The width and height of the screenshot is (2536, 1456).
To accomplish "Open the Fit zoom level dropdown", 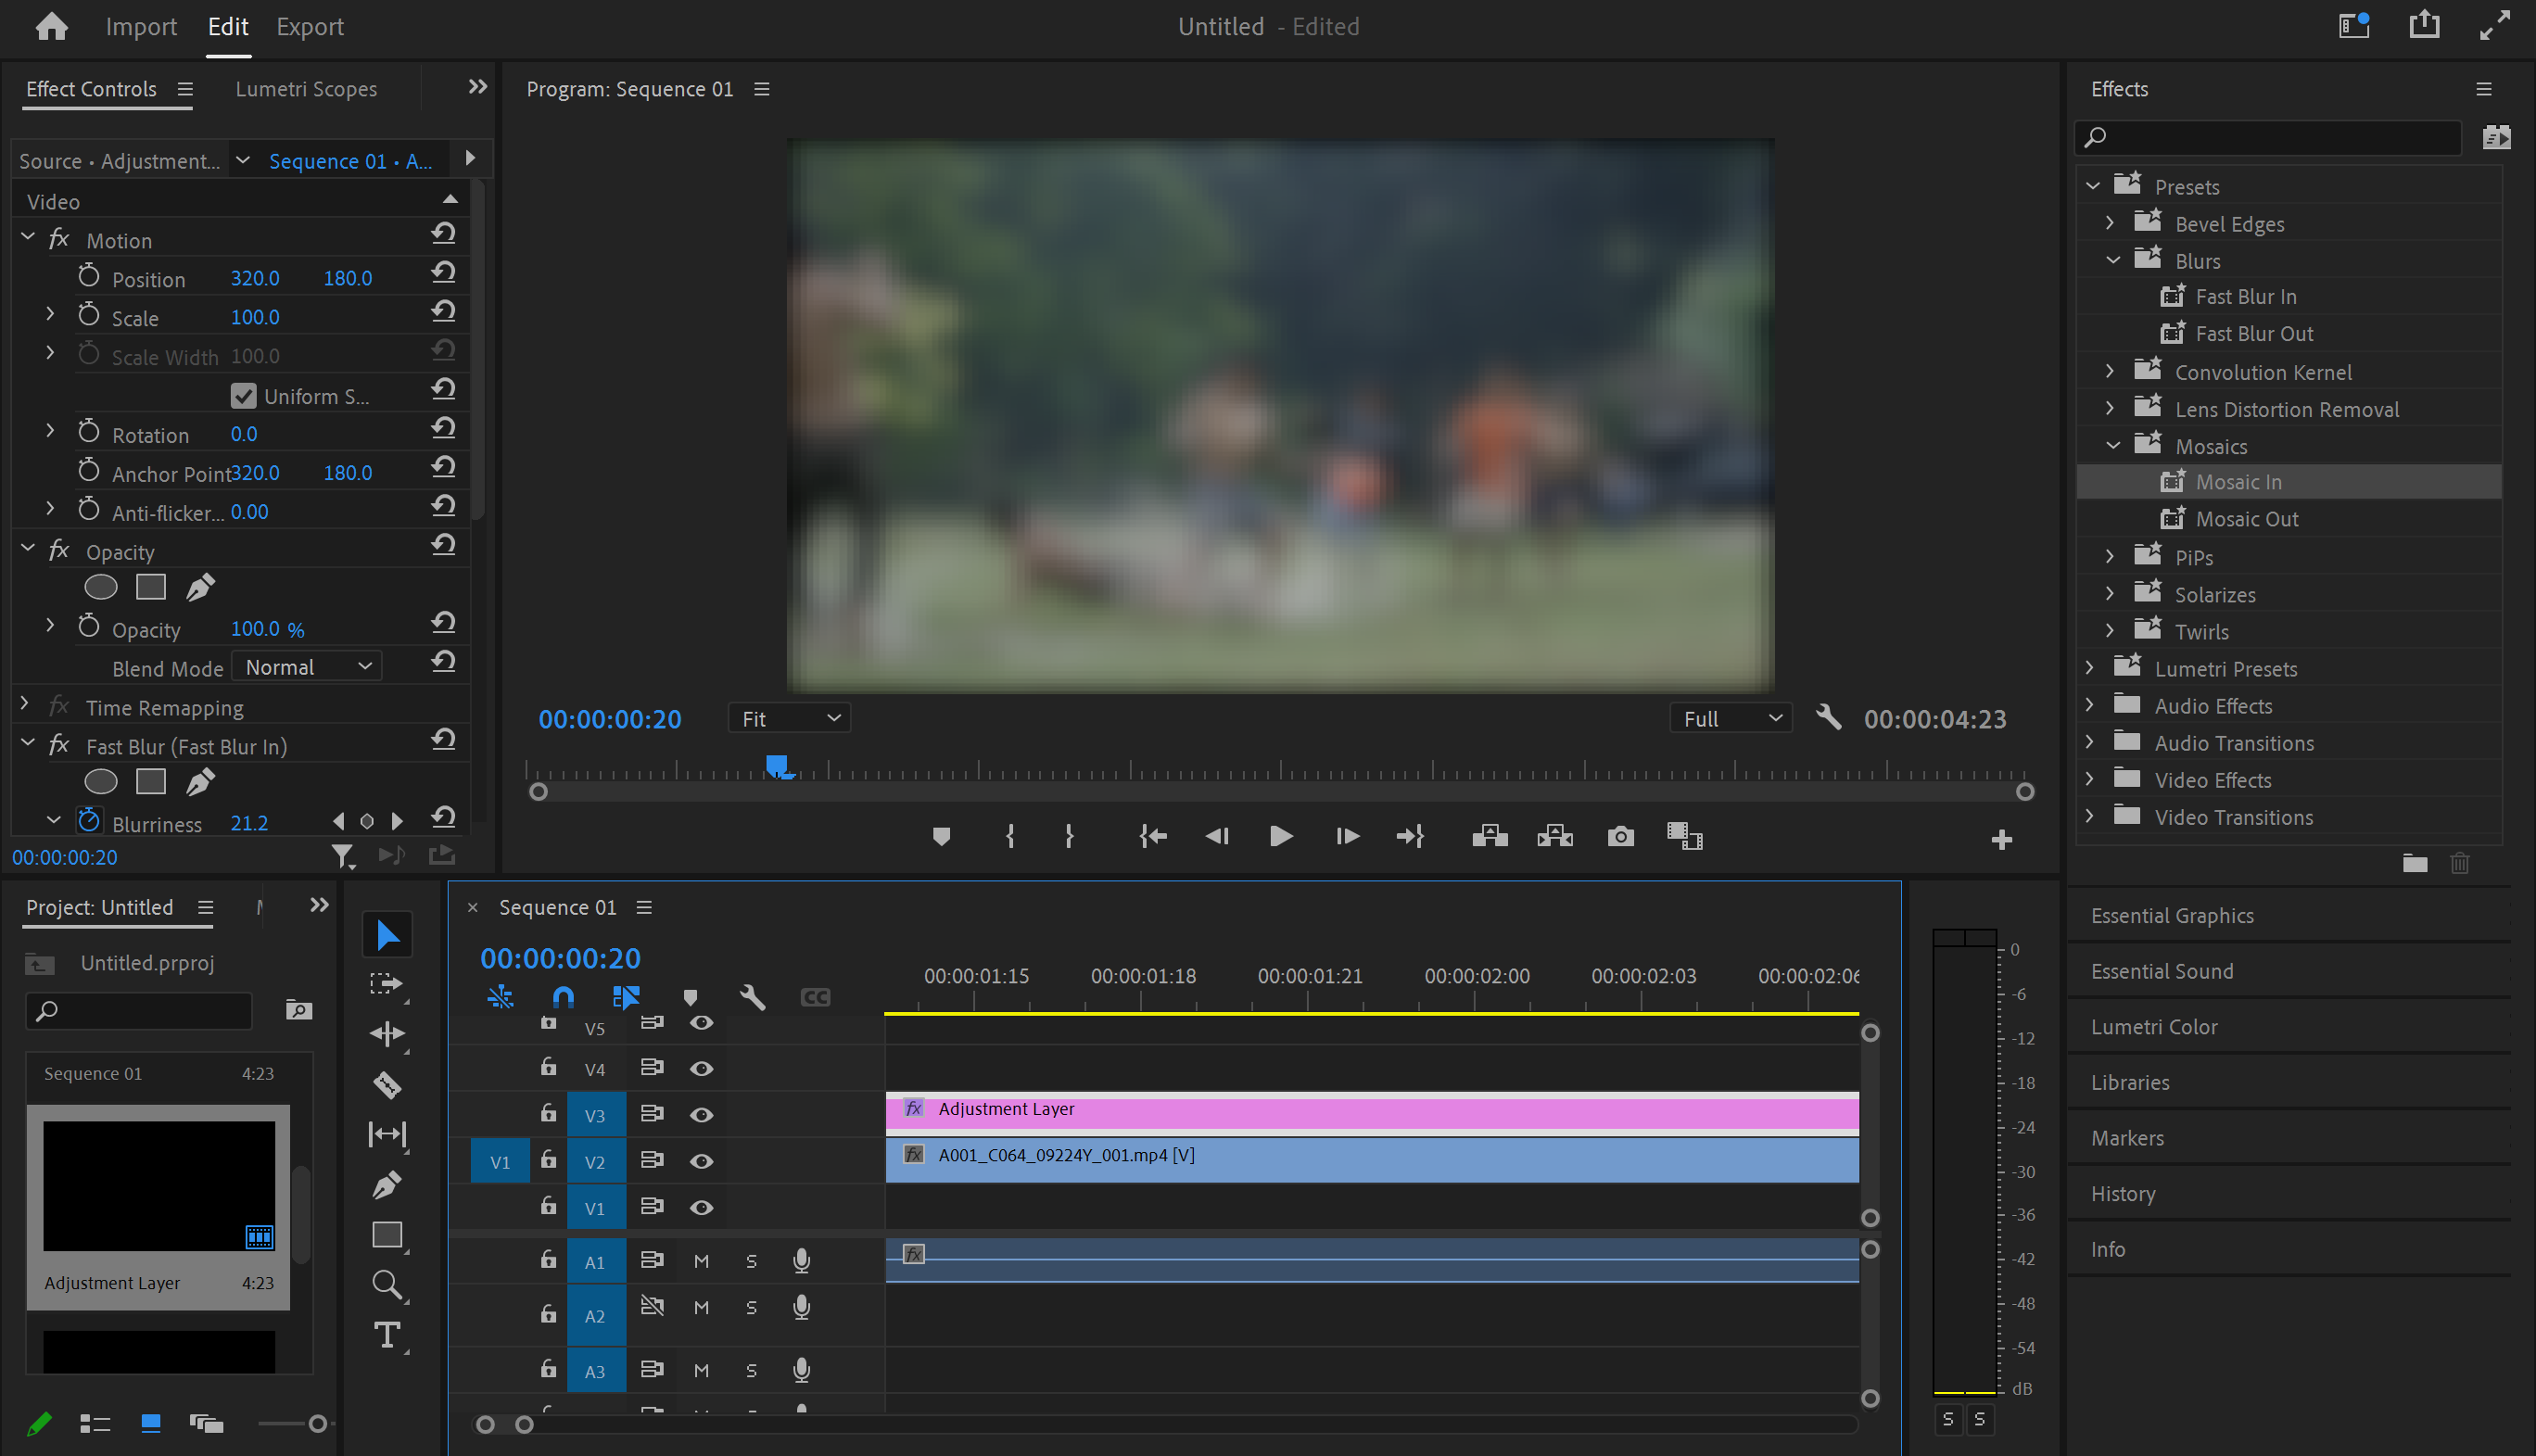I will [789, 718].
